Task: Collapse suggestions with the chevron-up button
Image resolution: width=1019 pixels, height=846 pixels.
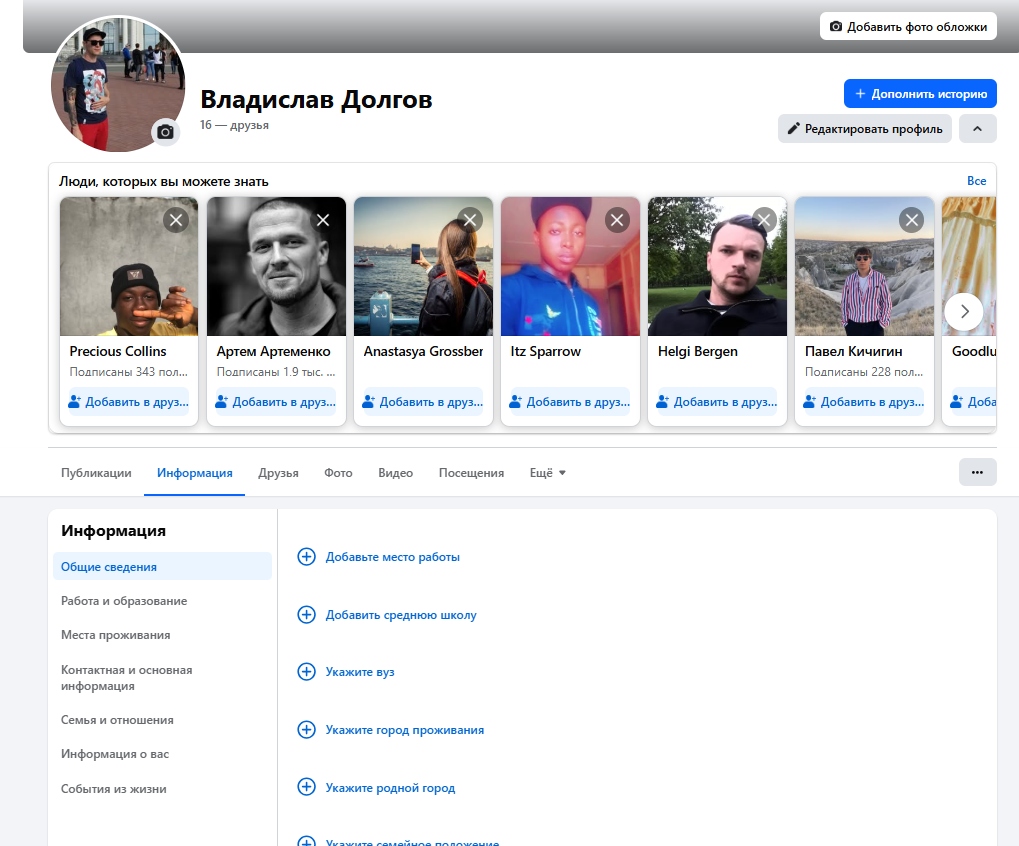Action: point(977,129)
